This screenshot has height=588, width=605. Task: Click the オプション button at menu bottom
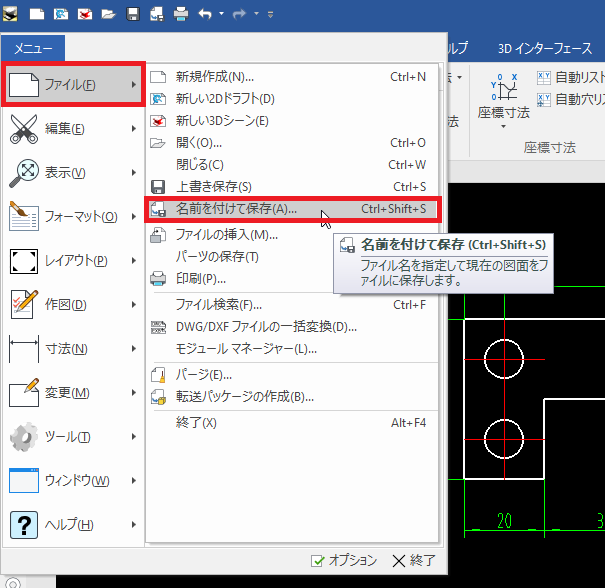point(343,560)
